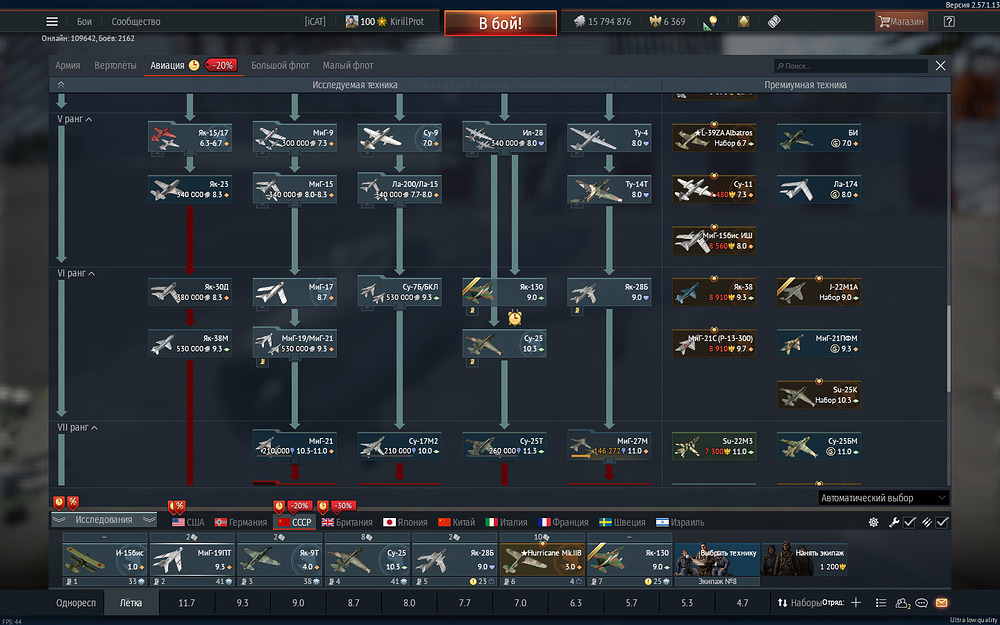Select the Германия nation tab

tap(240, 522)
